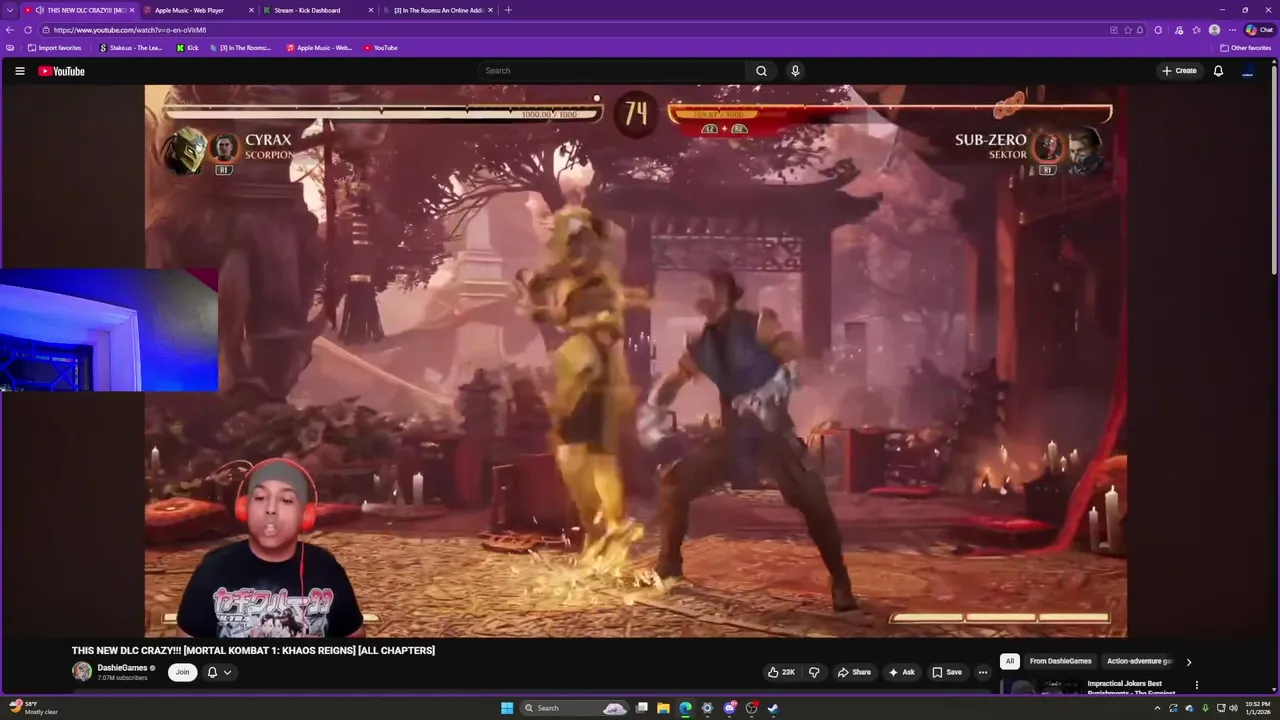Open Steam from the taskbar
The width and height of the screenshot is (1280, 720).
click(x=773, y=708)
